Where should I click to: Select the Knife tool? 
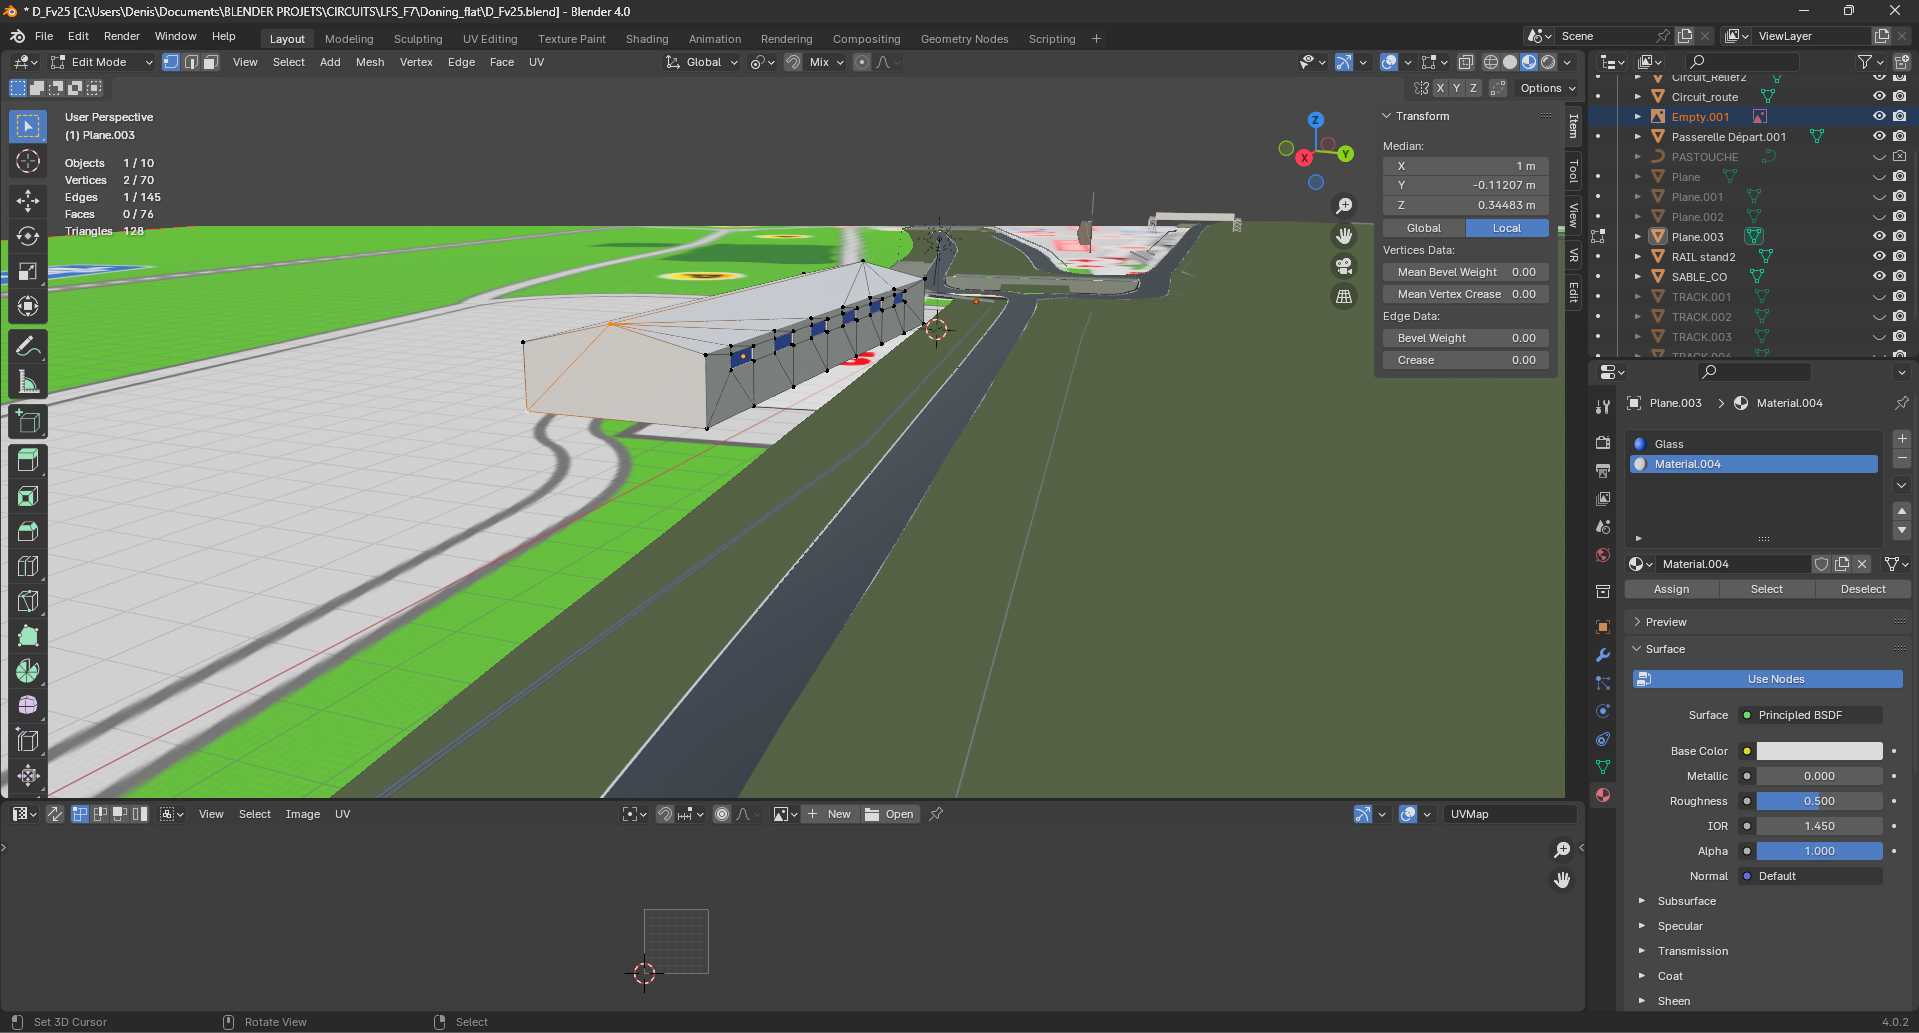[x=28, y=601]
